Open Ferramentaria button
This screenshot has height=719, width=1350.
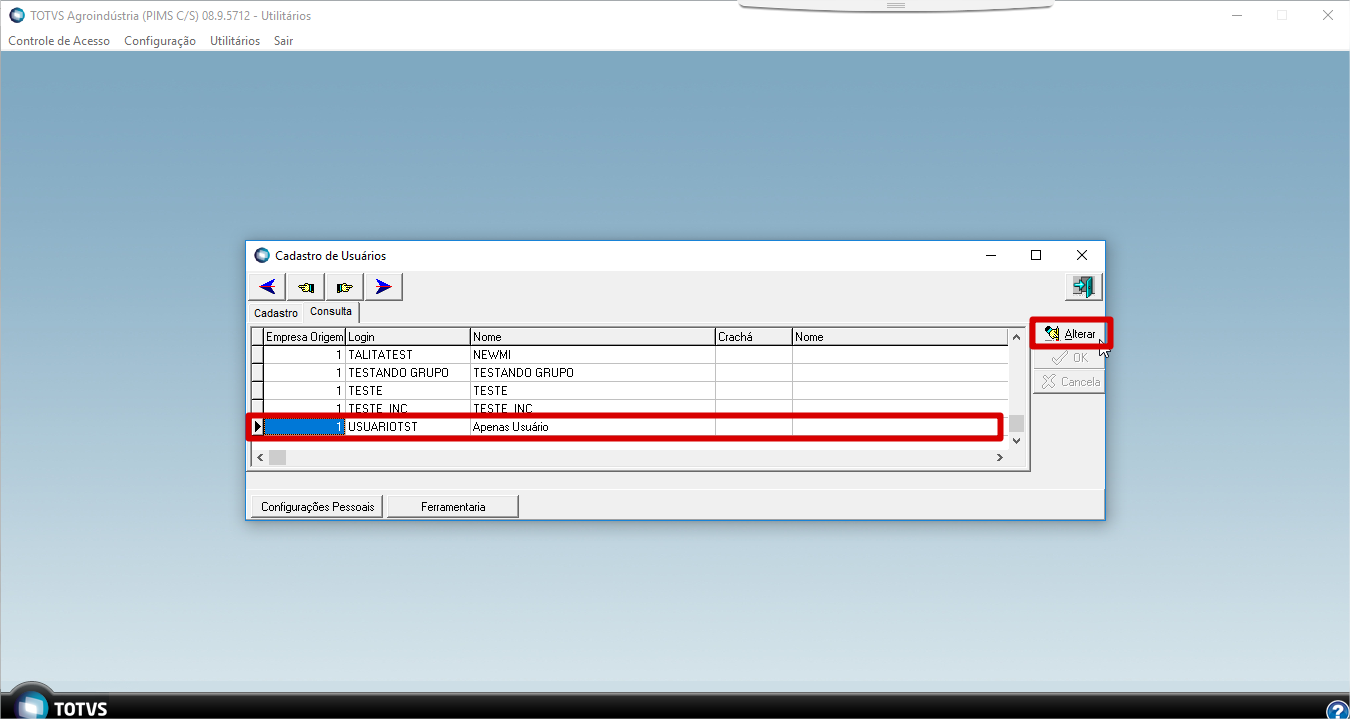453,507
